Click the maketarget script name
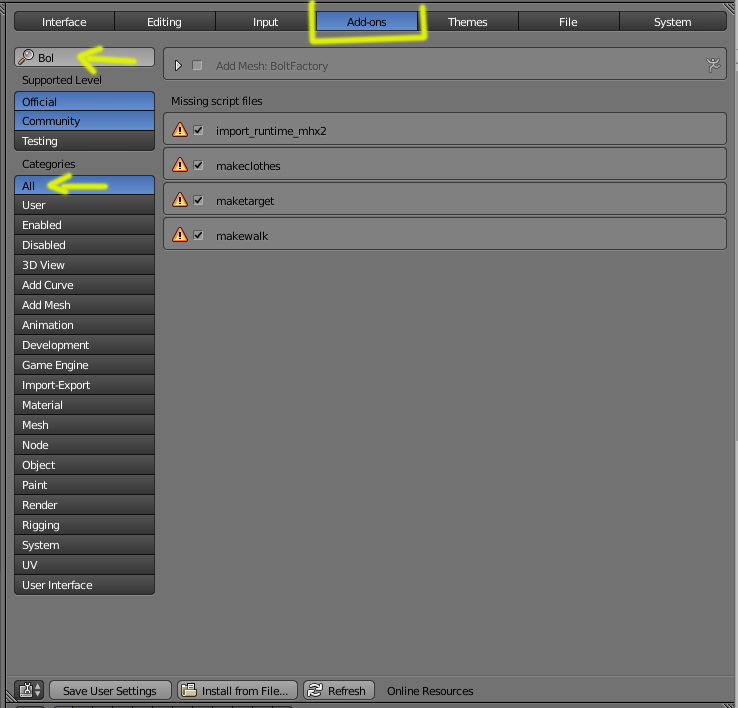This screenshot has height=708, width=738. 245,201
